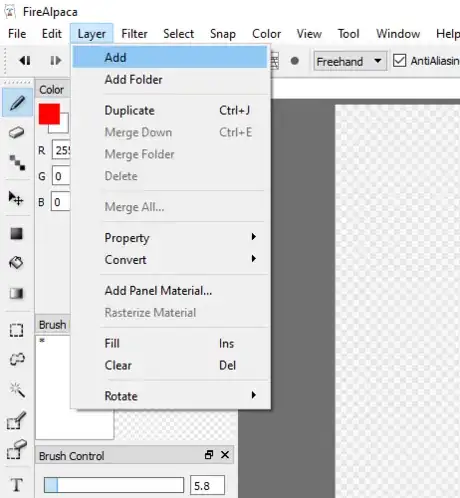The width and height of the screenshot is (460, 498).
Task: Click the brush size value 5.8 field
Action: [x=207, y=485]
